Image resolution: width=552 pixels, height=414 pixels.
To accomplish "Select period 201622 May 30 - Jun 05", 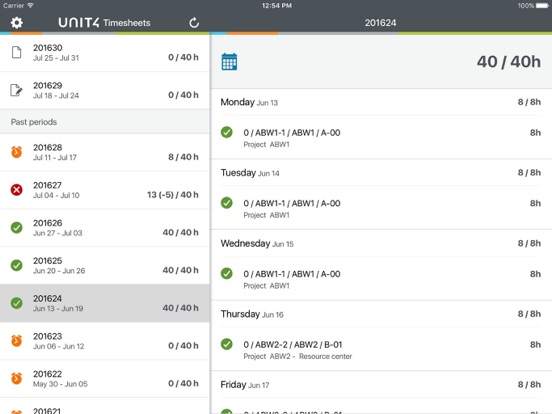I will pos(105,378).
